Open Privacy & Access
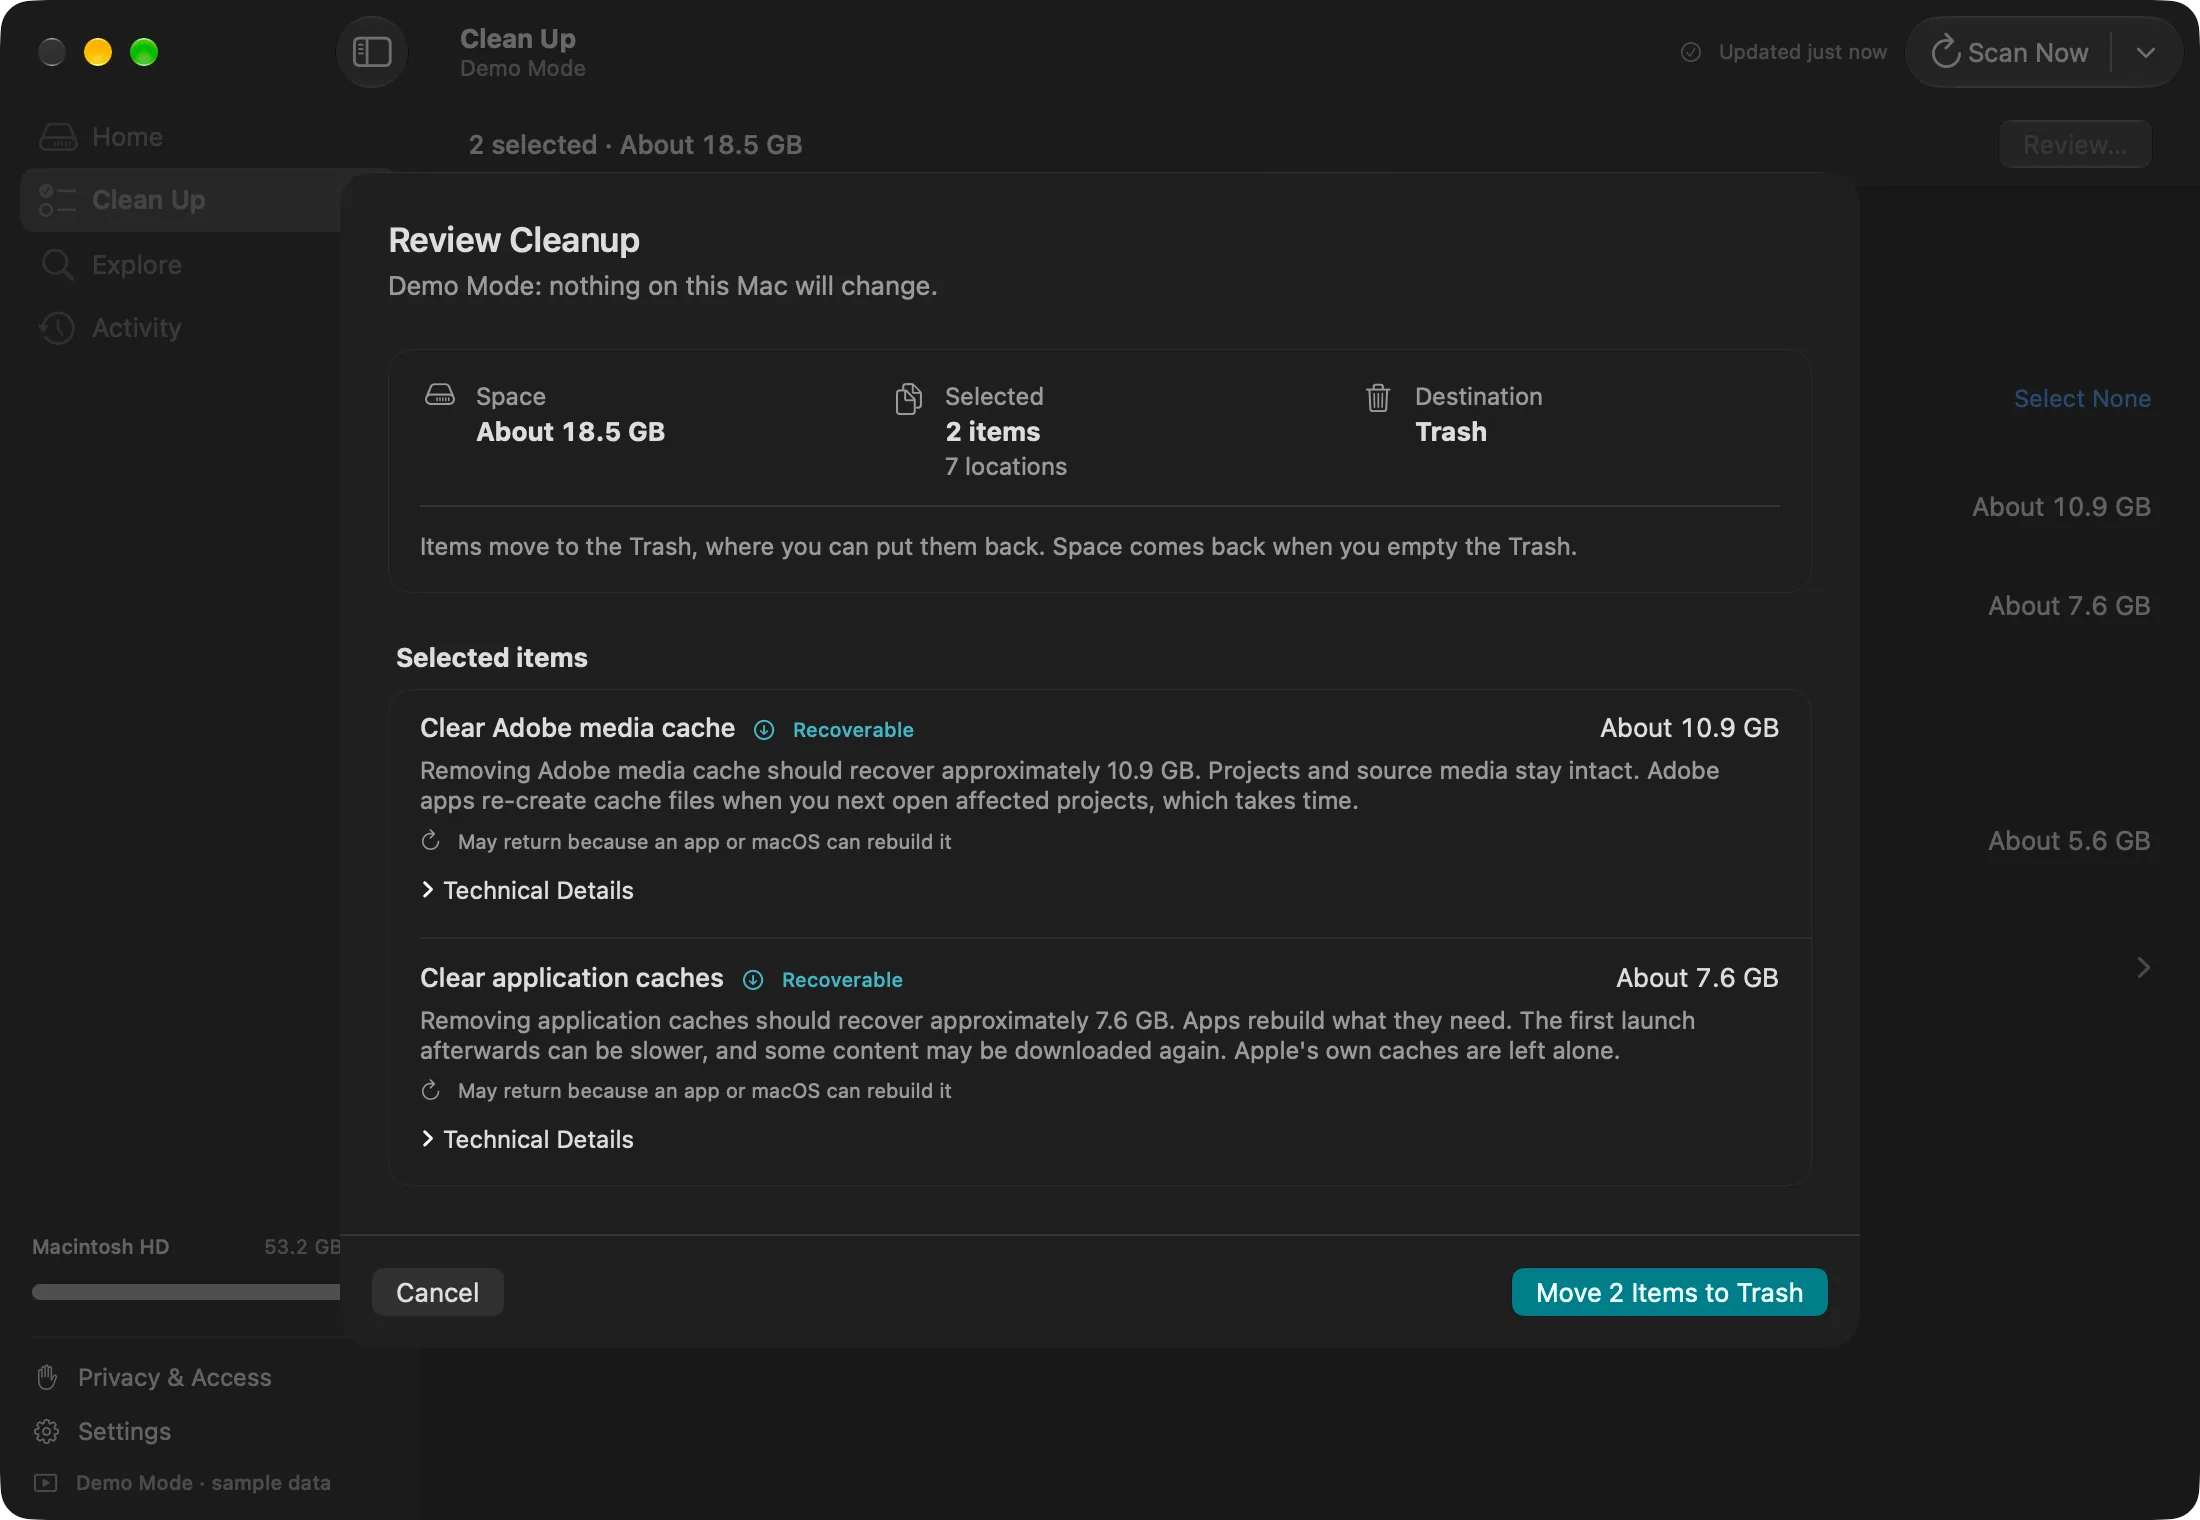This screenshot has height=1520, width=2200. click(154, 1377)
